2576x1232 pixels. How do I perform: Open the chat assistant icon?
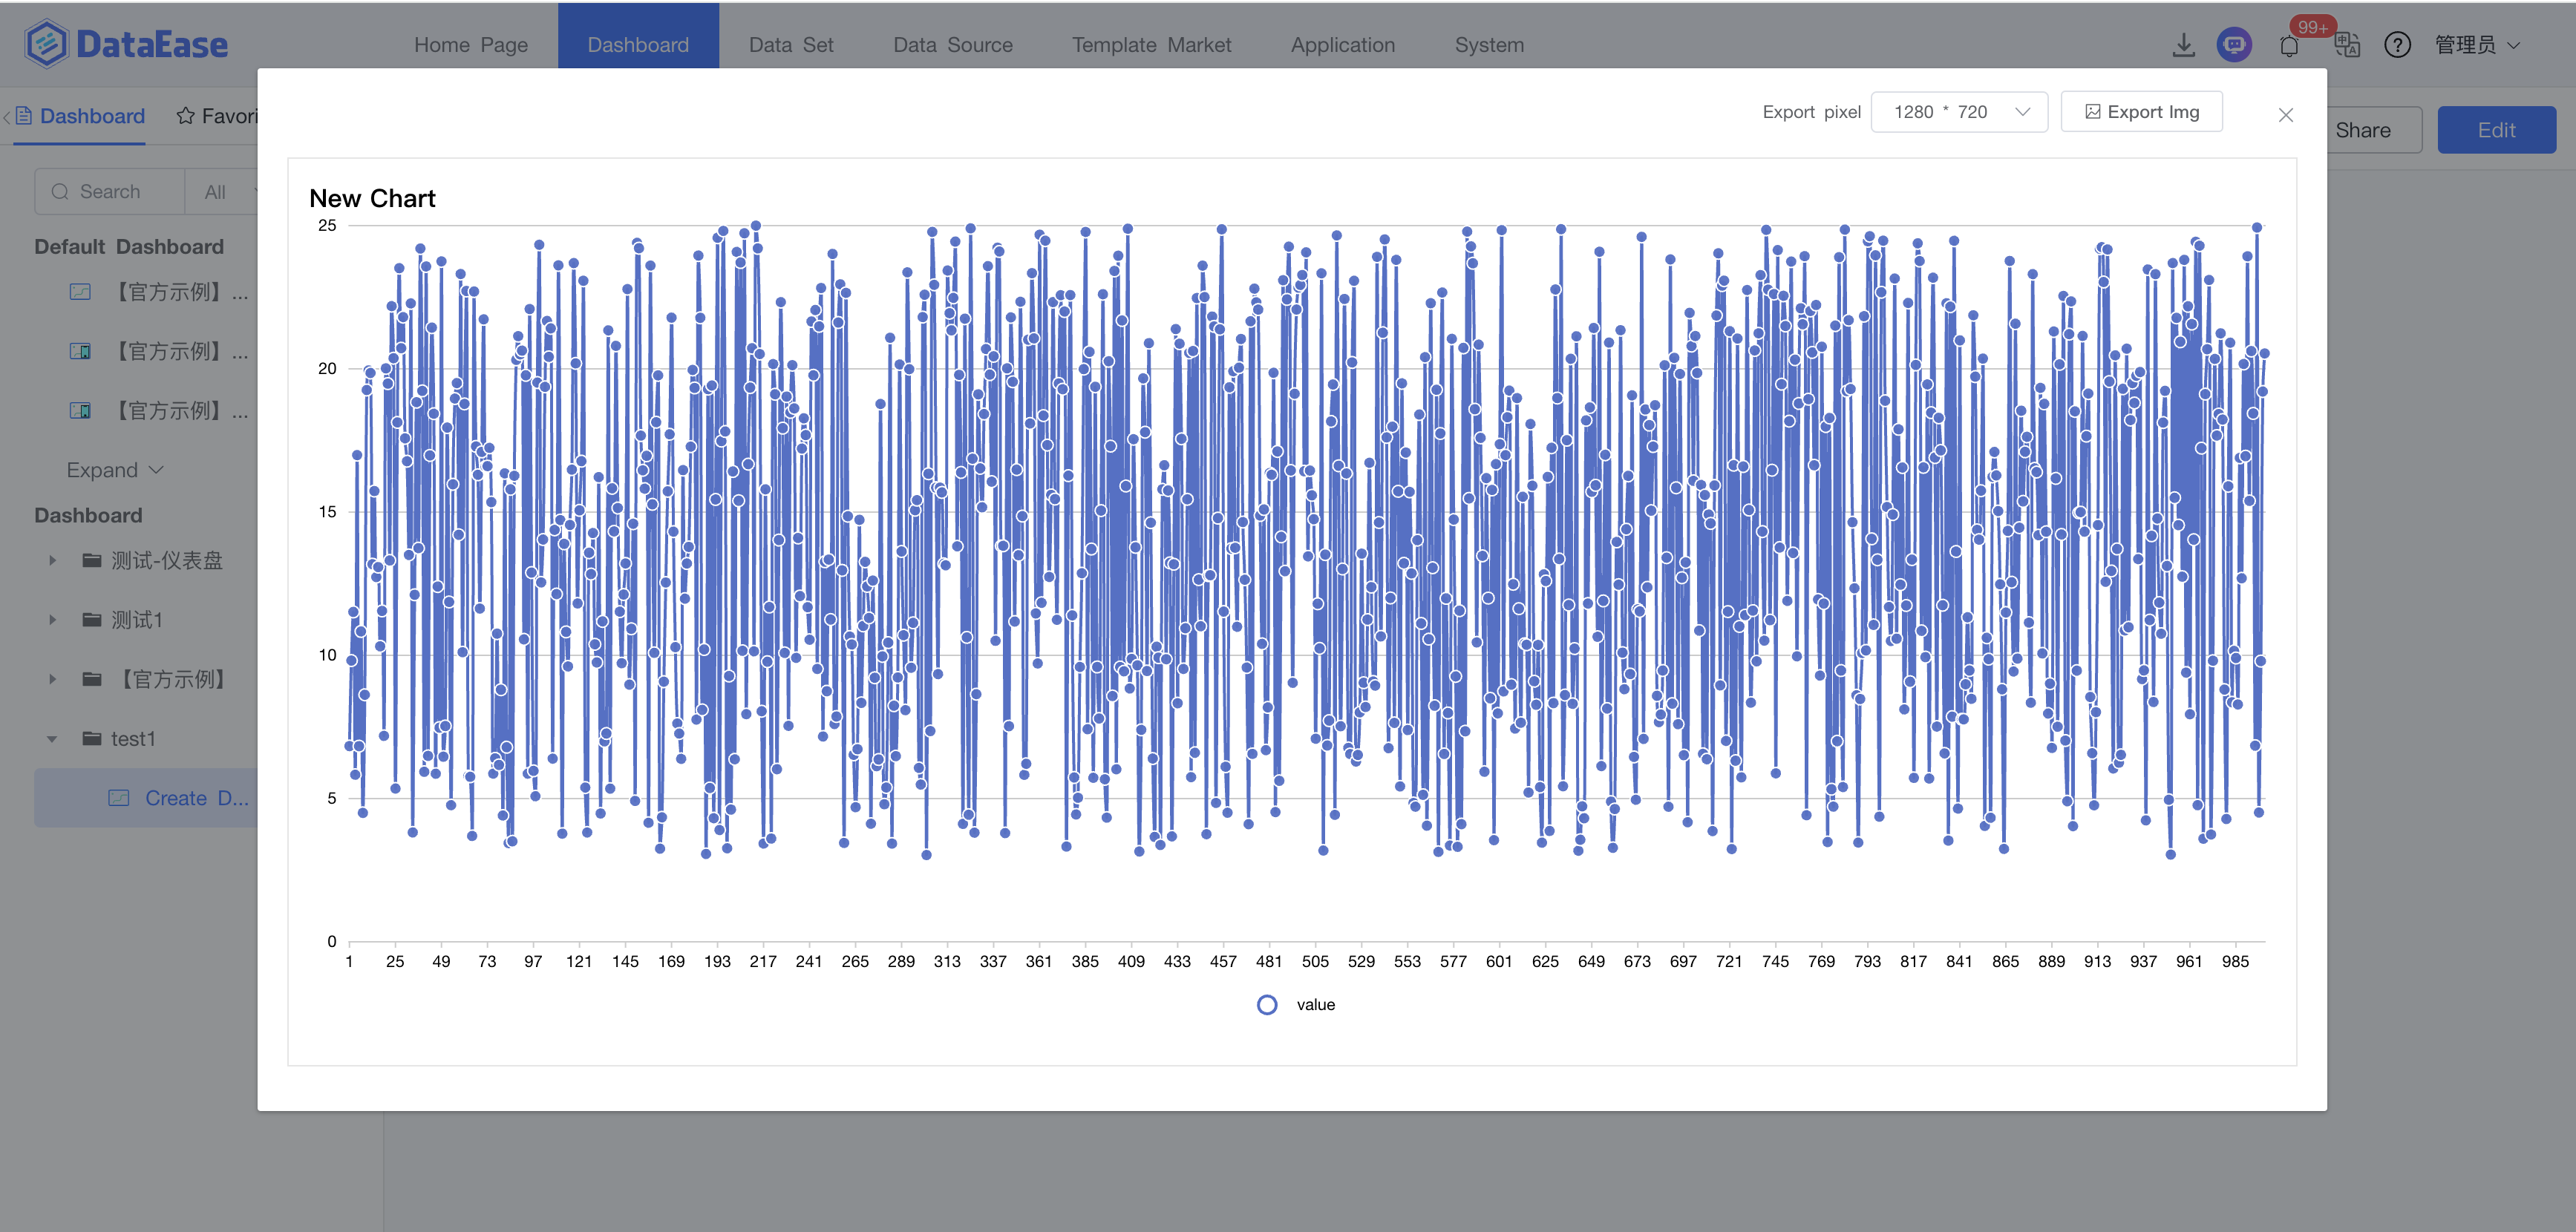click(2234, 45)
